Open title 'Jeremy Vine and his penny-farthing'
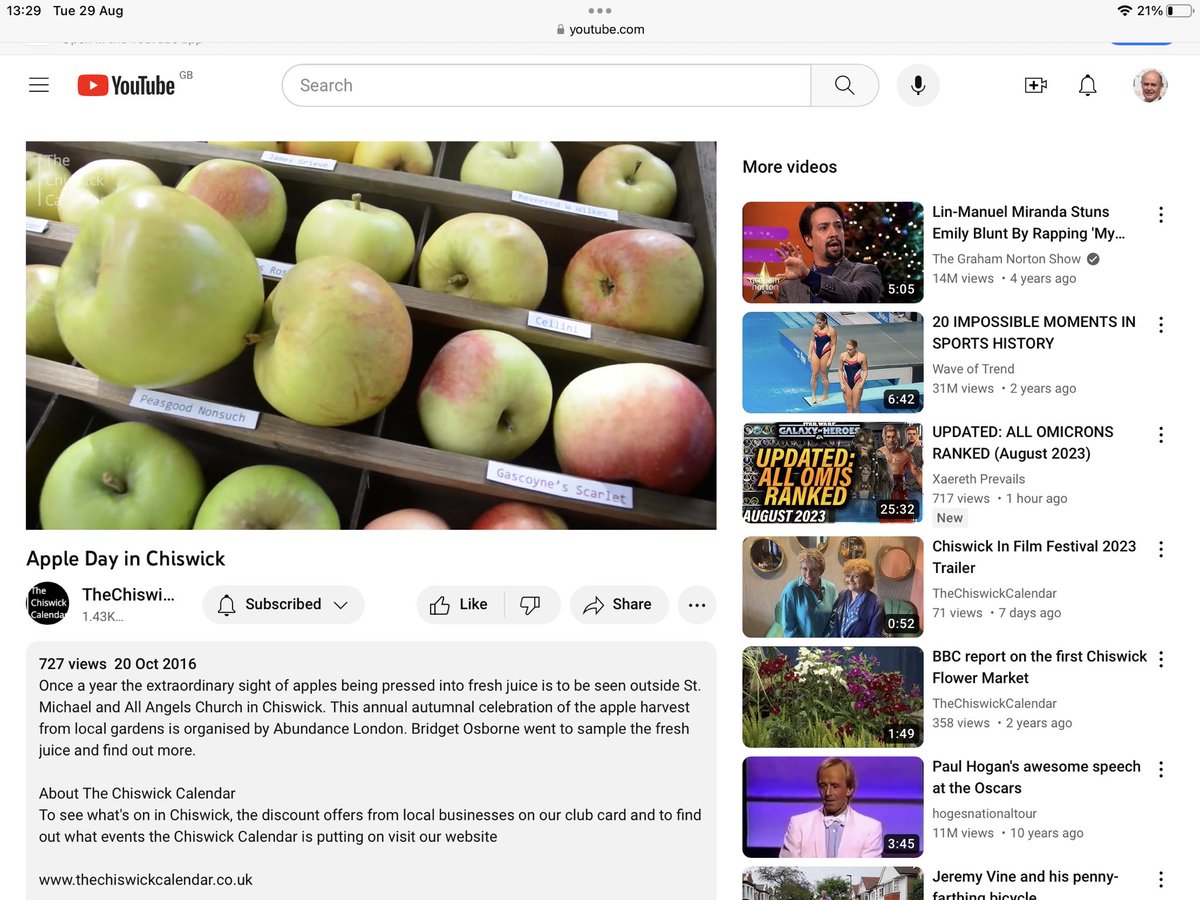The width and height of the screenshot is (1200, 900). point(1025,886)
